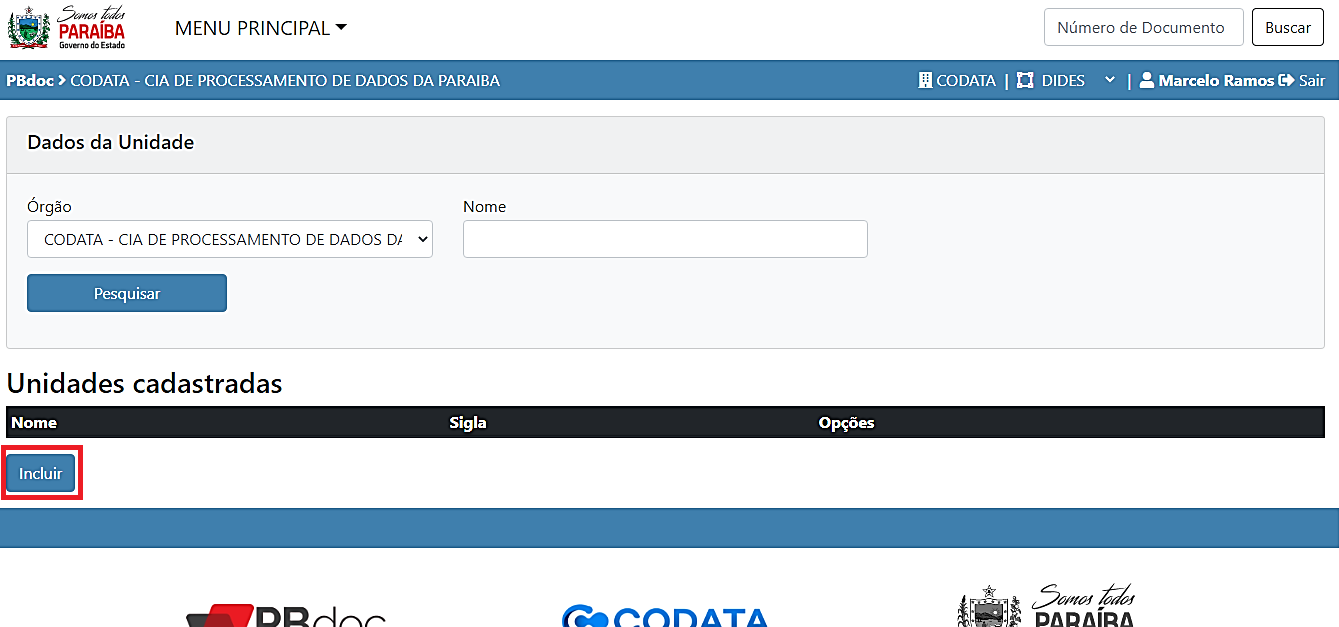Click the sign-out icon next to Sair
1339x627 pixels.
(x=1287, y=80)
